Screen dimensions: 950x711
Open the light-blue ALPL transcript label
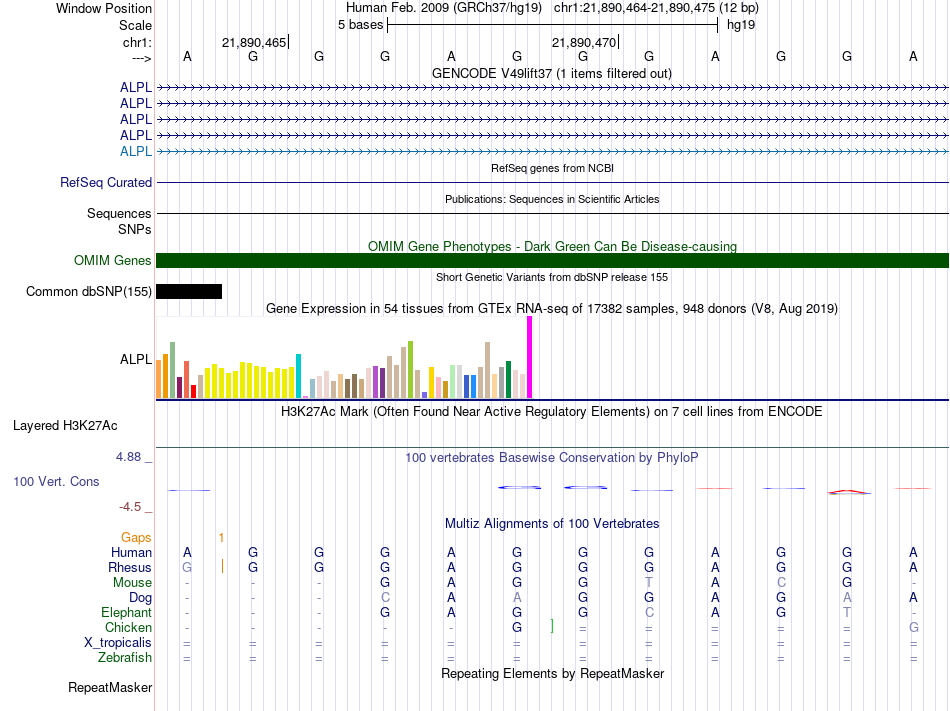136,151
